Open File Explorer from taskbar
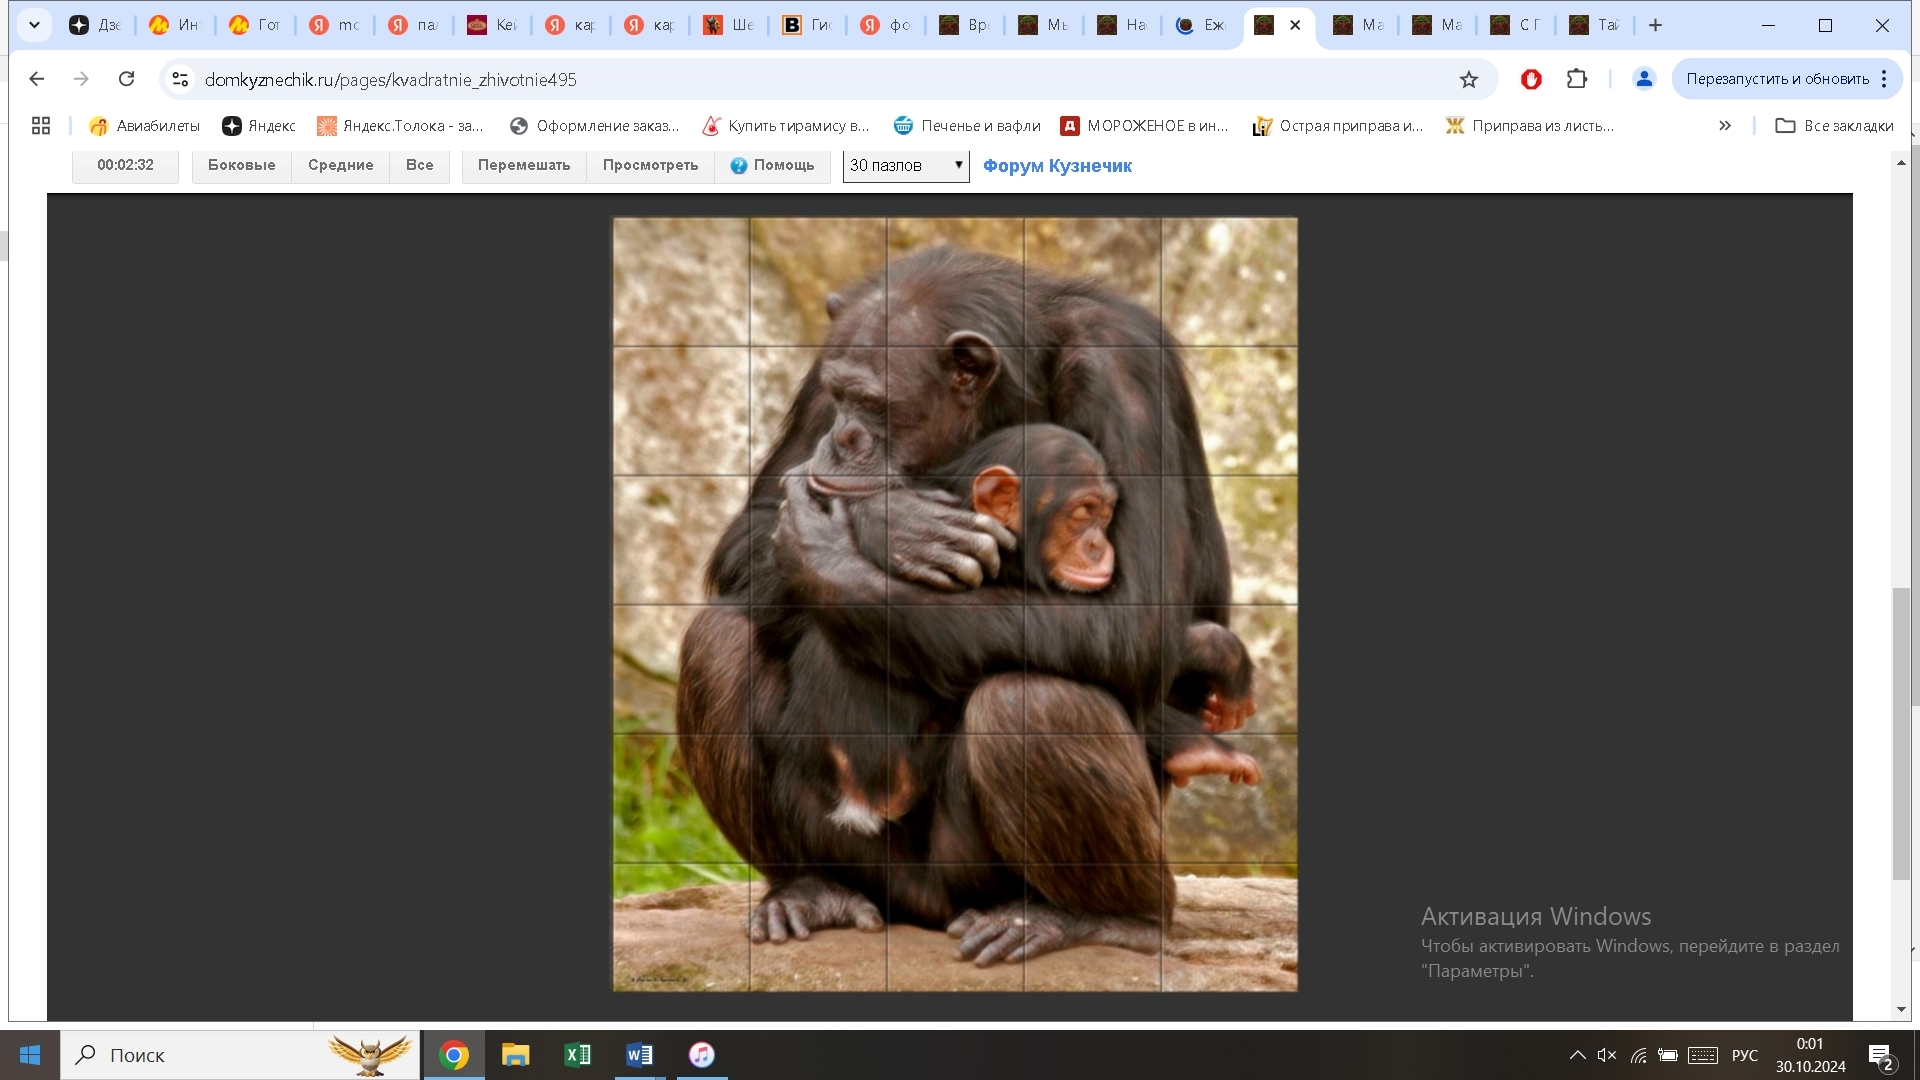Screen dimensions: 1920x1080 pos(516,1055)
